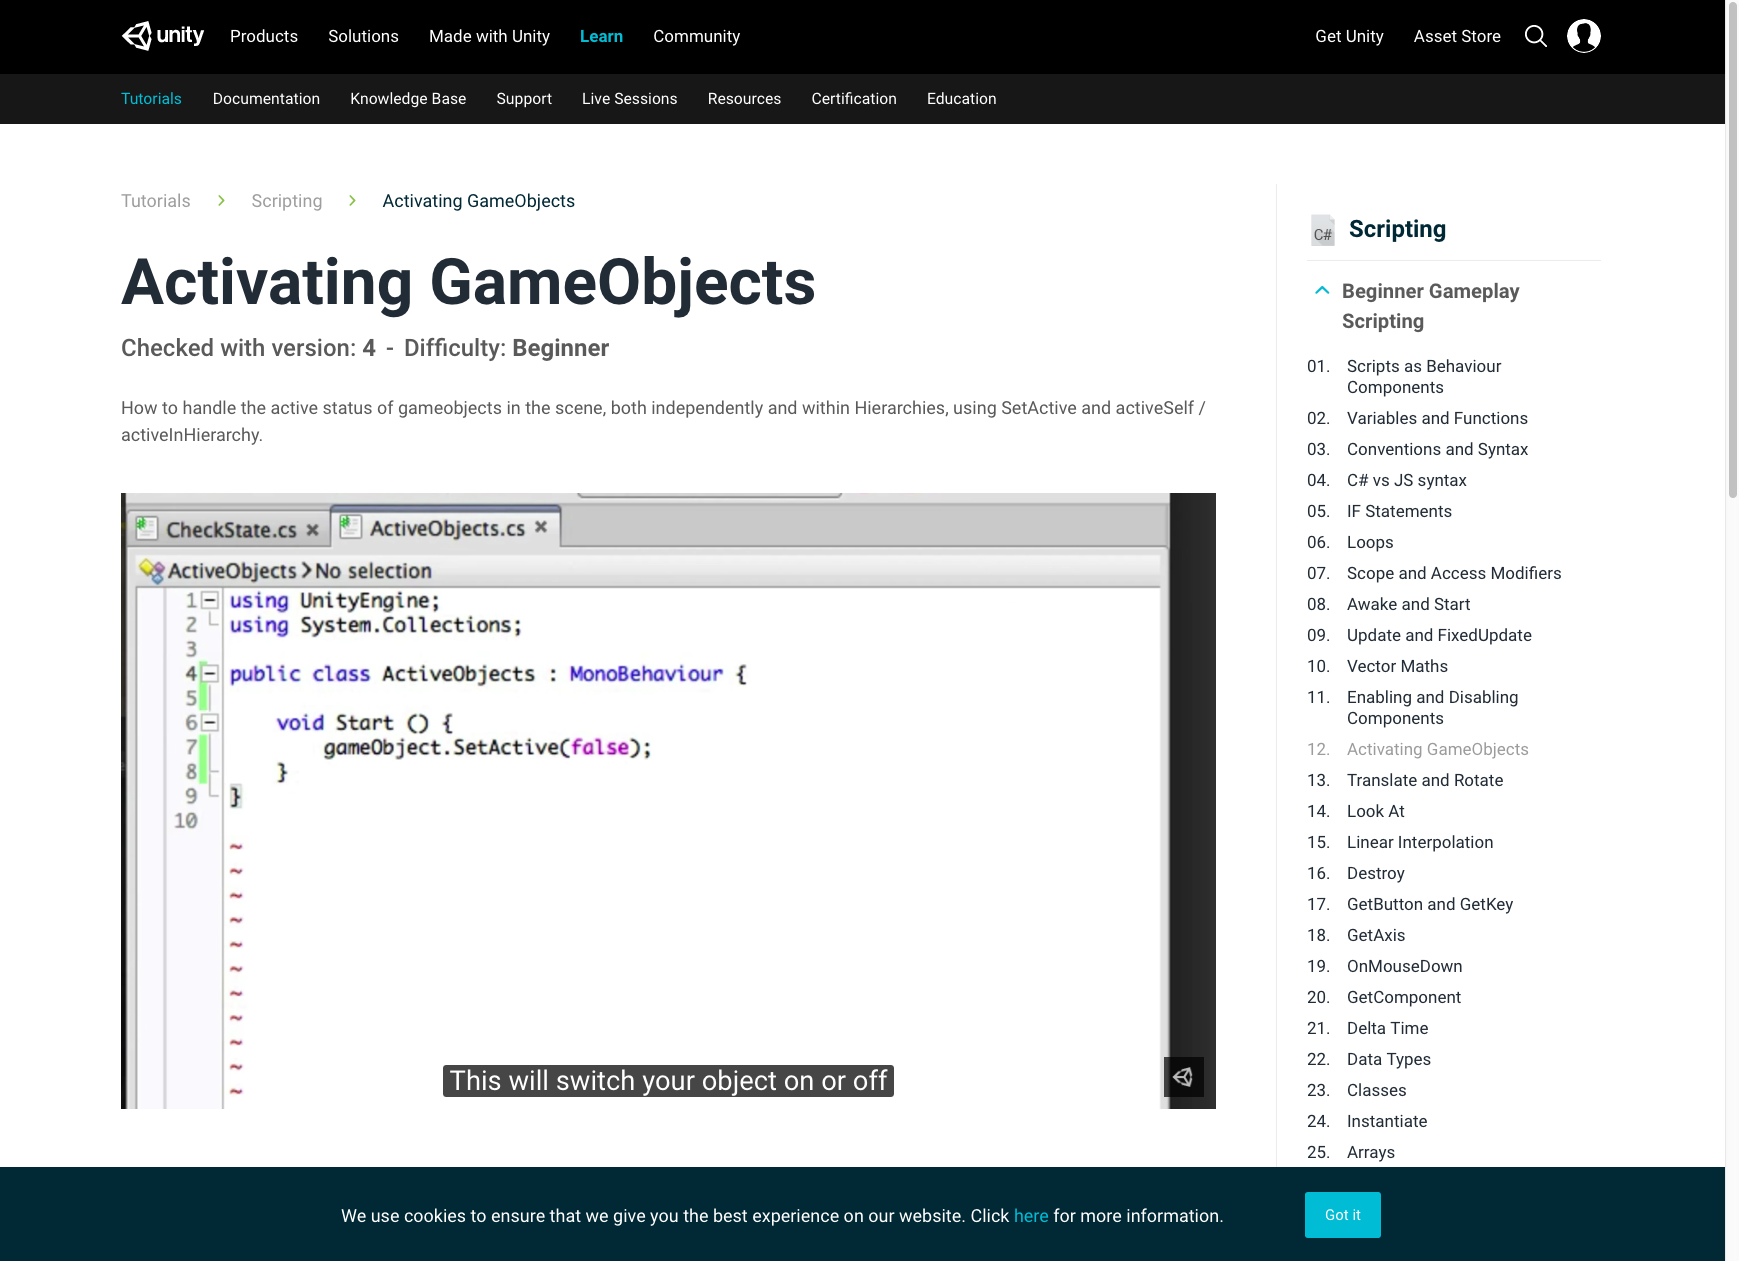Screen dimensions: 1739x1261
Task: Open lesson Scripts as Behaviour Components
Action: point(1424,377)
